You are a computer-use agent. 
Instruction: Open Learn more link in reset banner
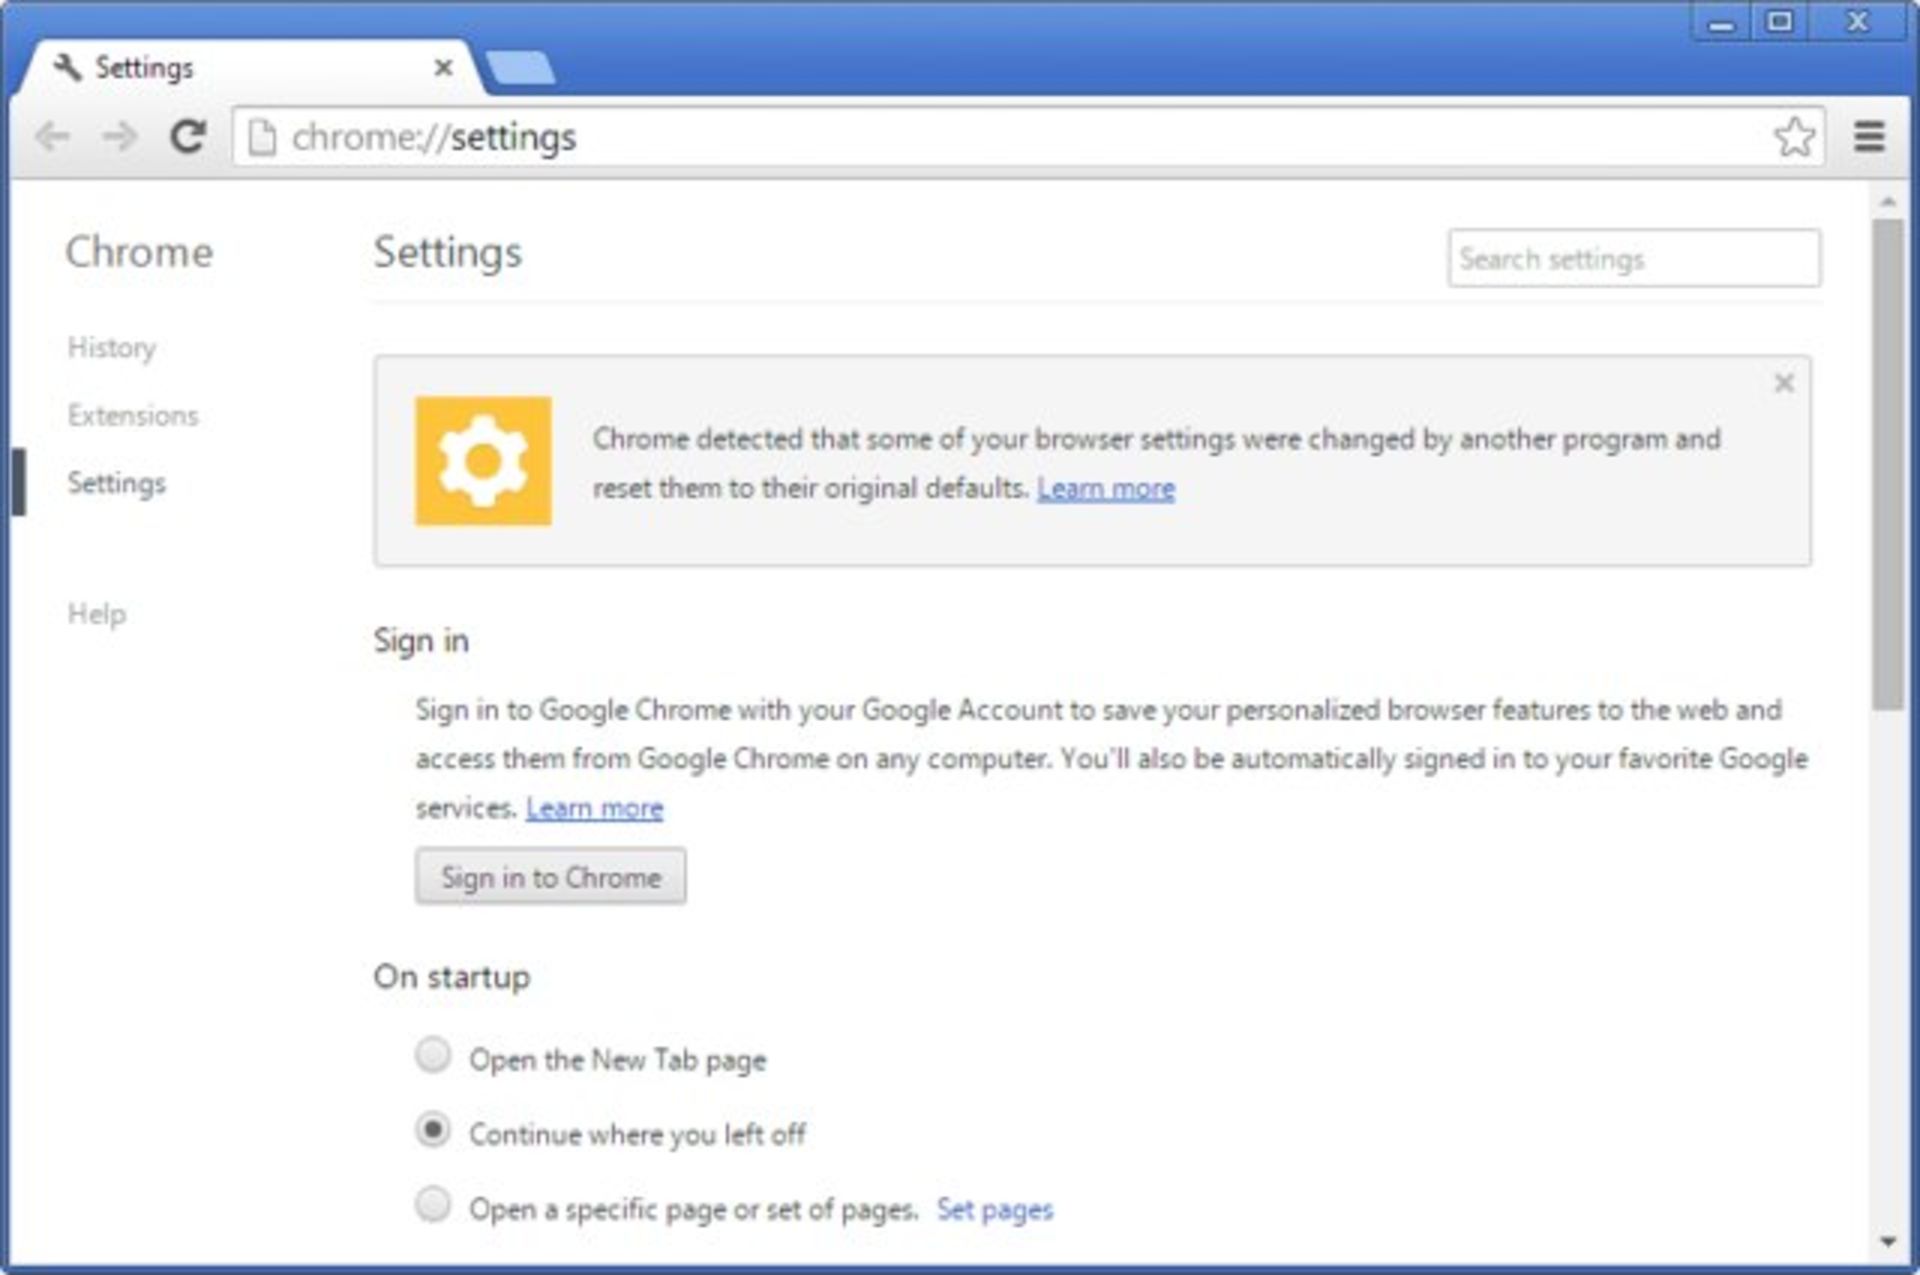coord(1105,489)
